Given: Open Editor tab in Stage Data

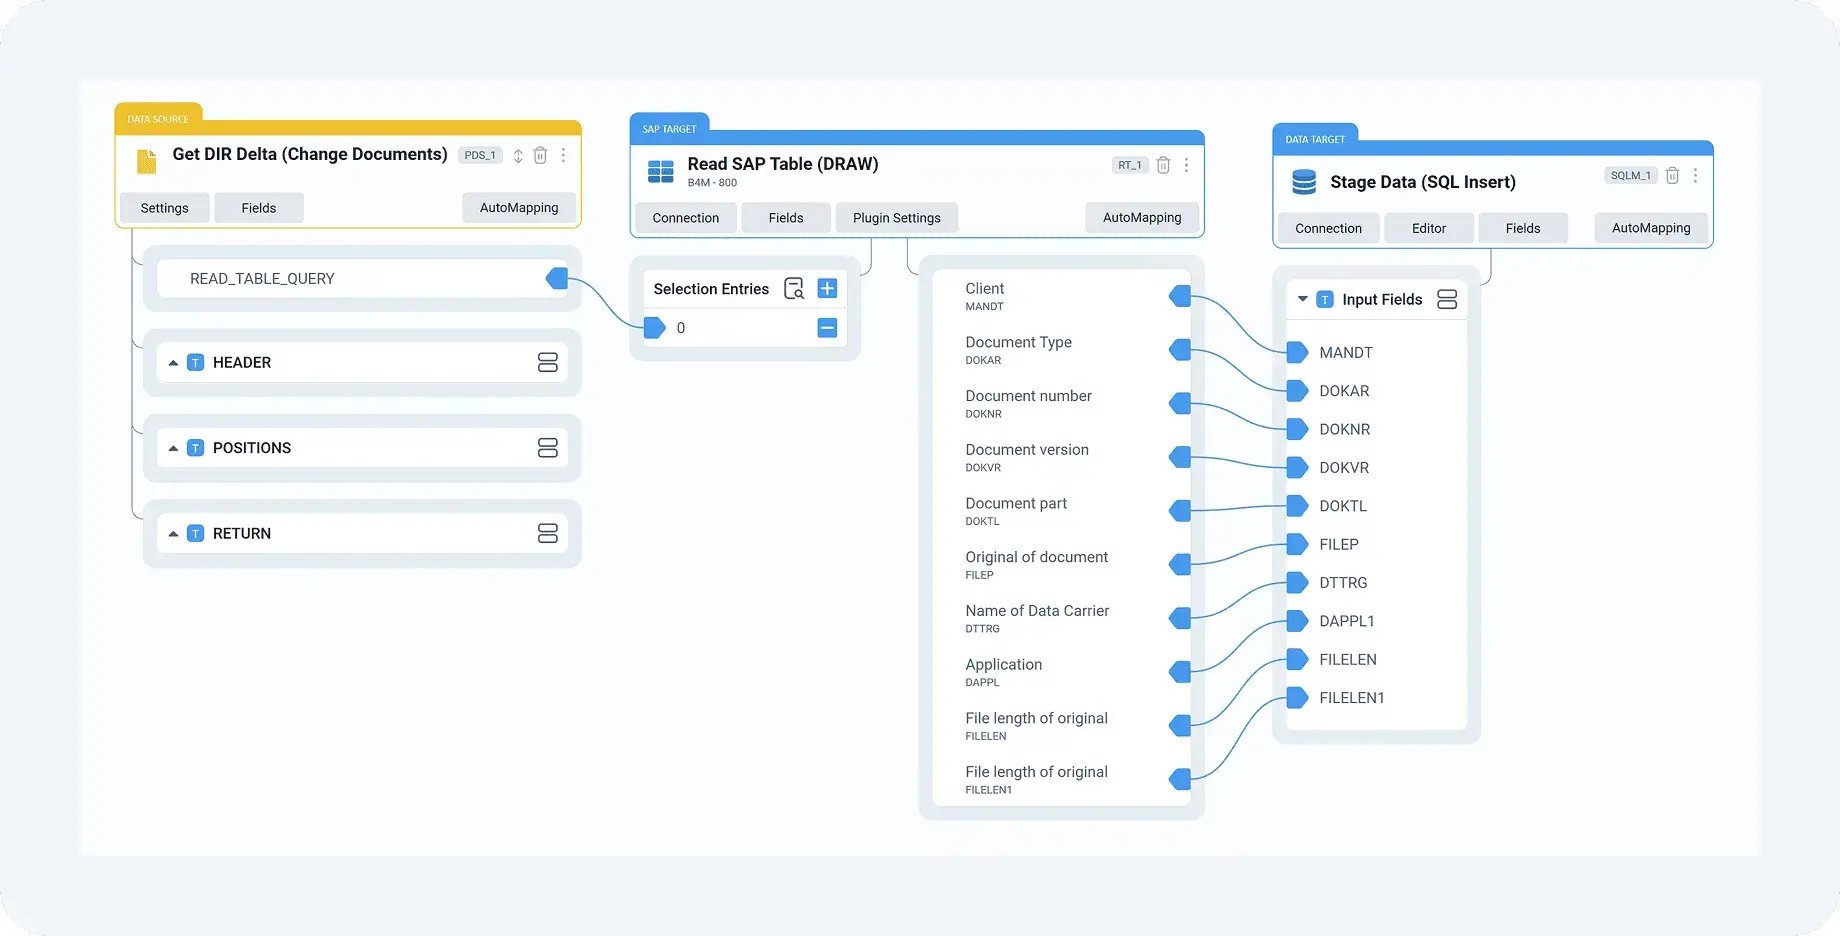Looking at the screenshot, I should point(1428,228).
